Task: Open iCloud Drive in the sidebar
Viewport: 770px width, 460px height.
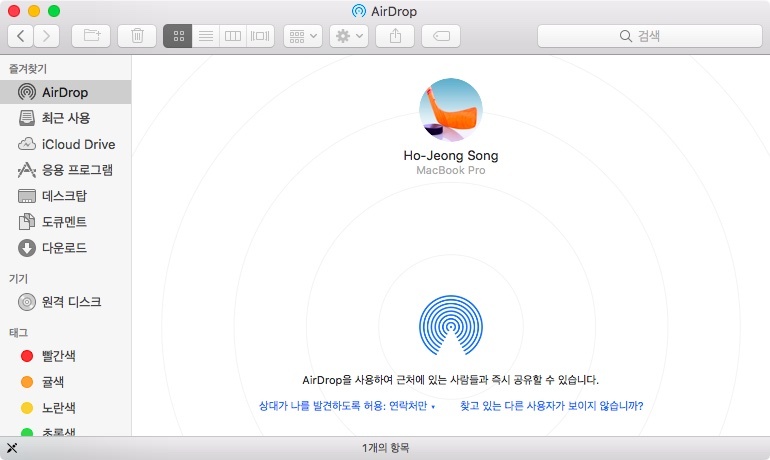Action: click(x=65, y=144)
